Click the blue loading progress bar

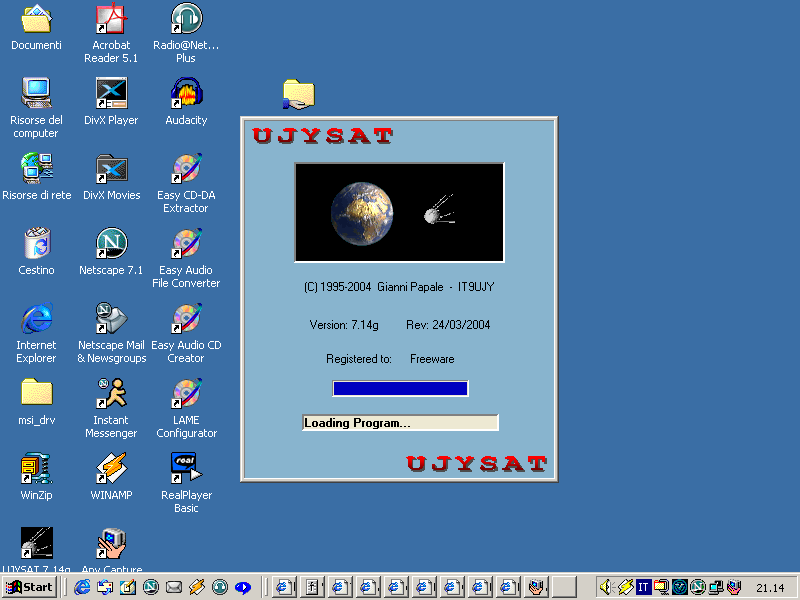point(401,388)
